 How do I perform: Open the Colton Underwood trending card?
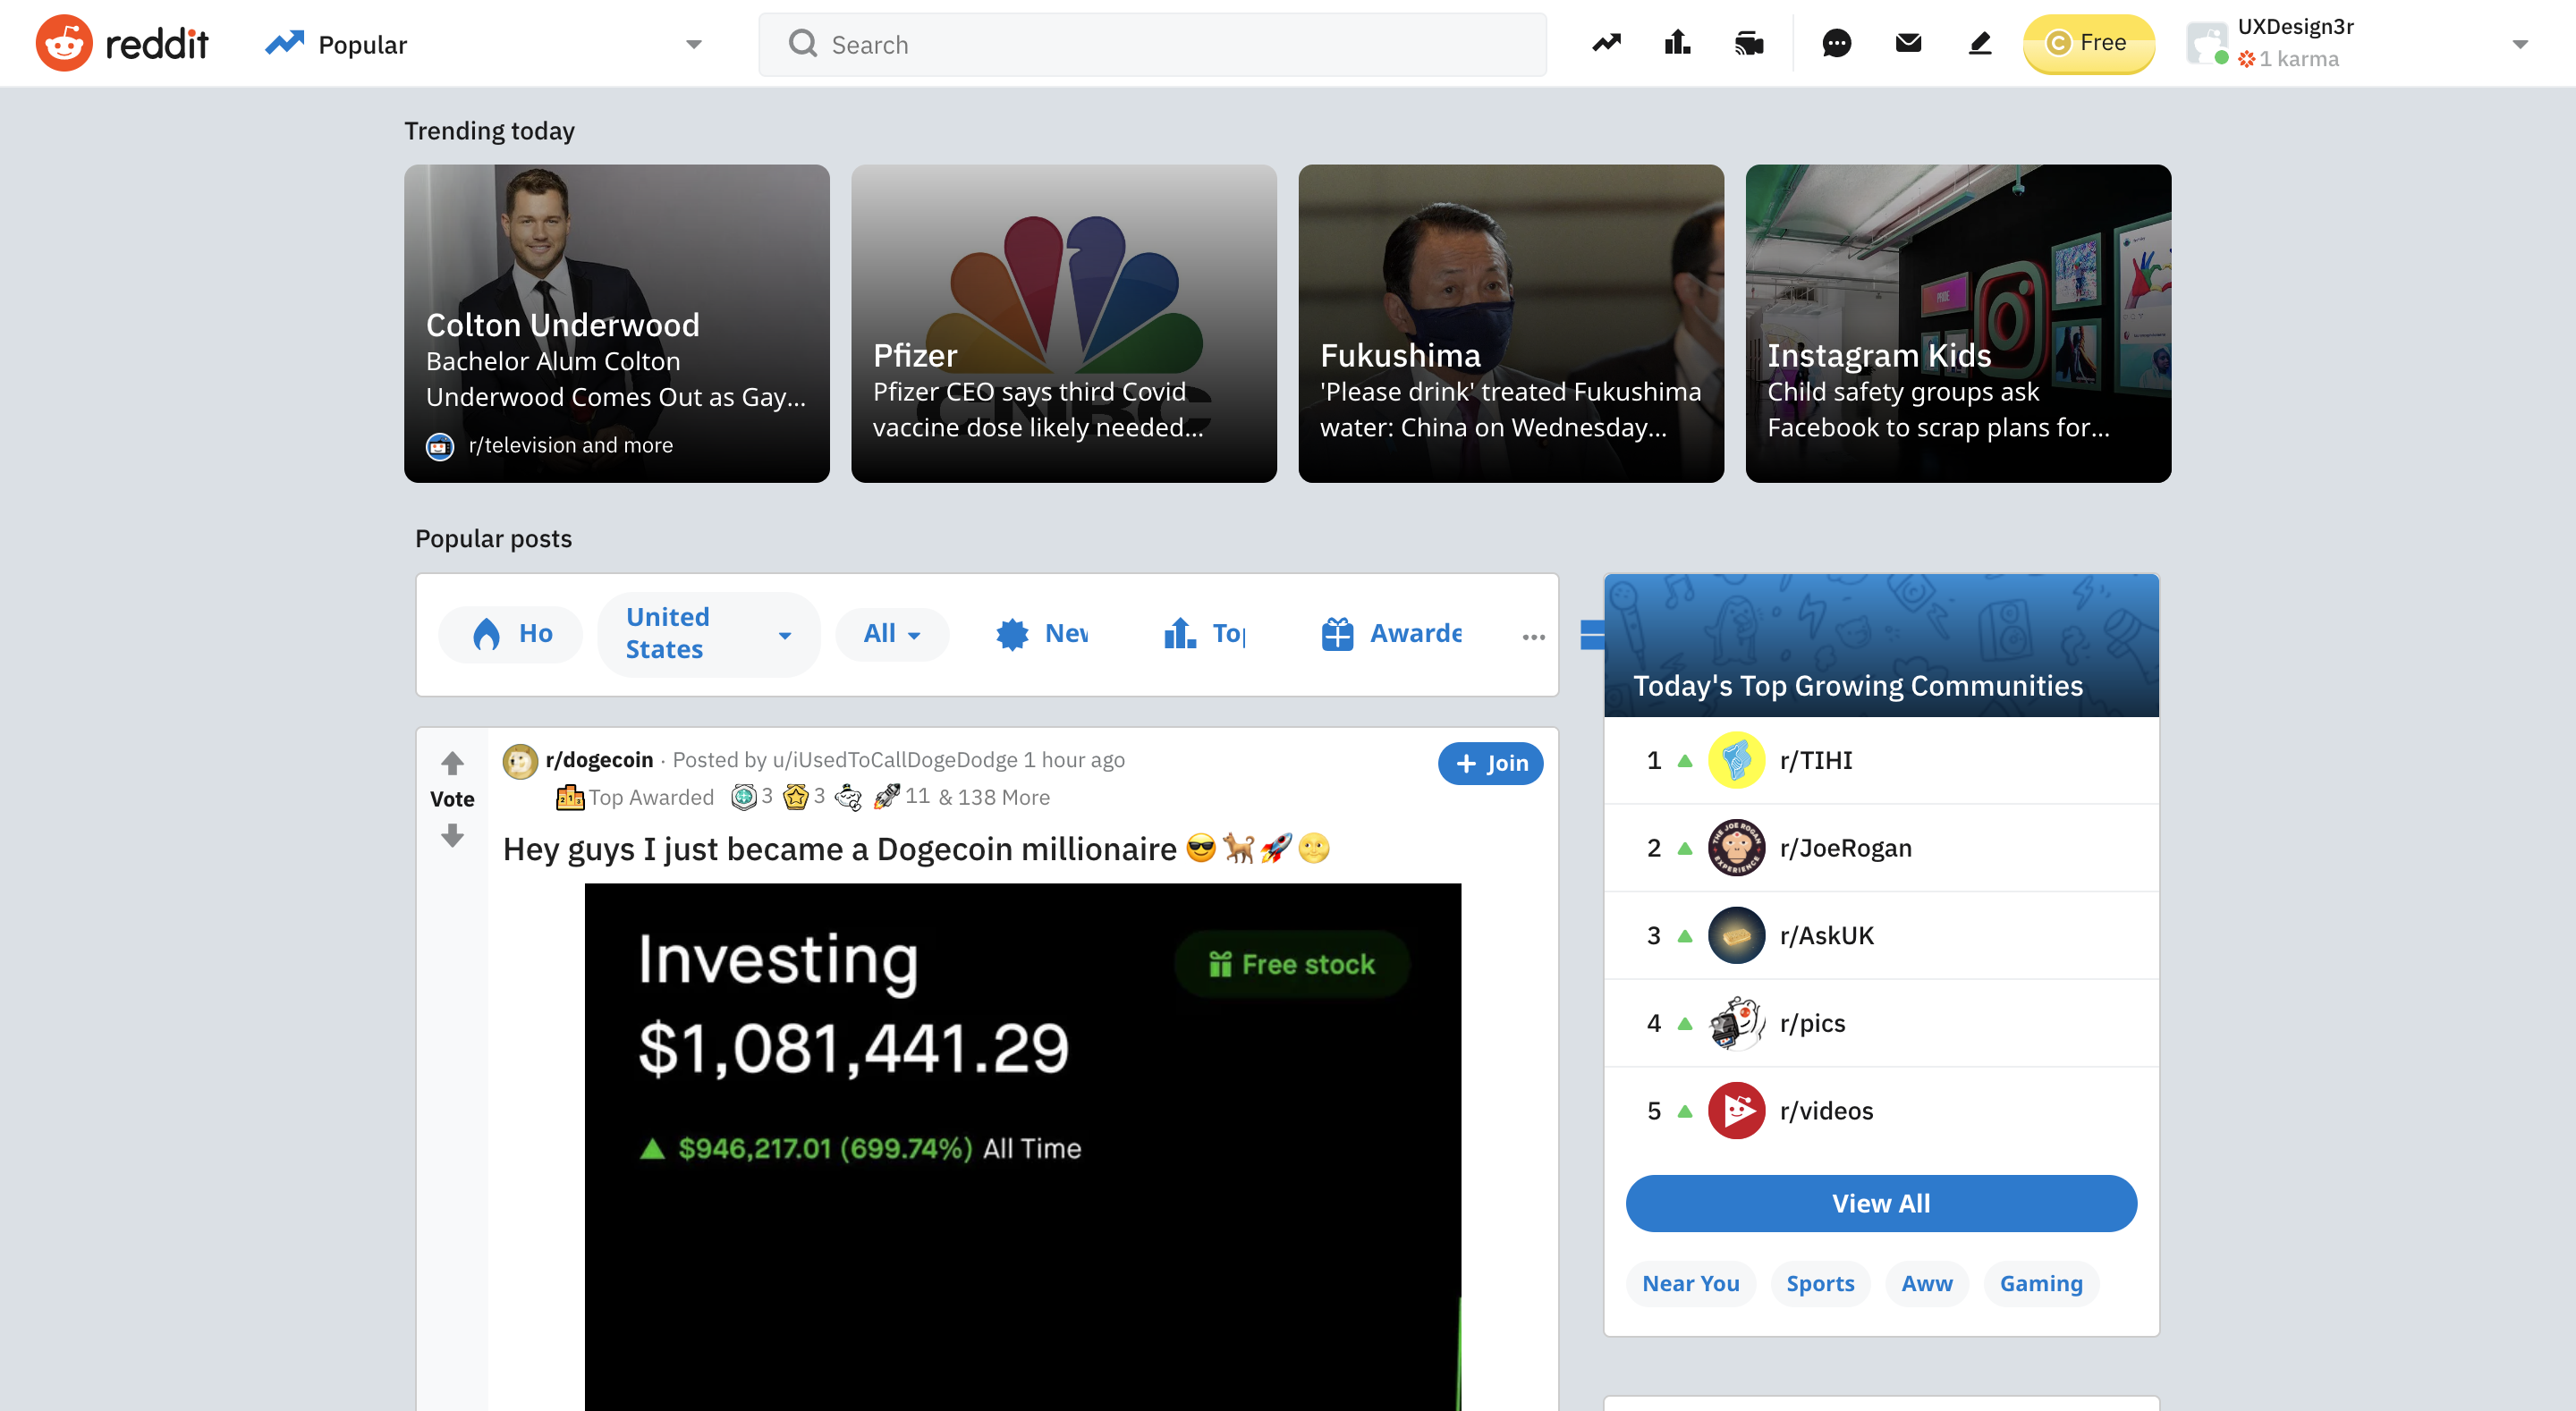click(x=617, y=323)
